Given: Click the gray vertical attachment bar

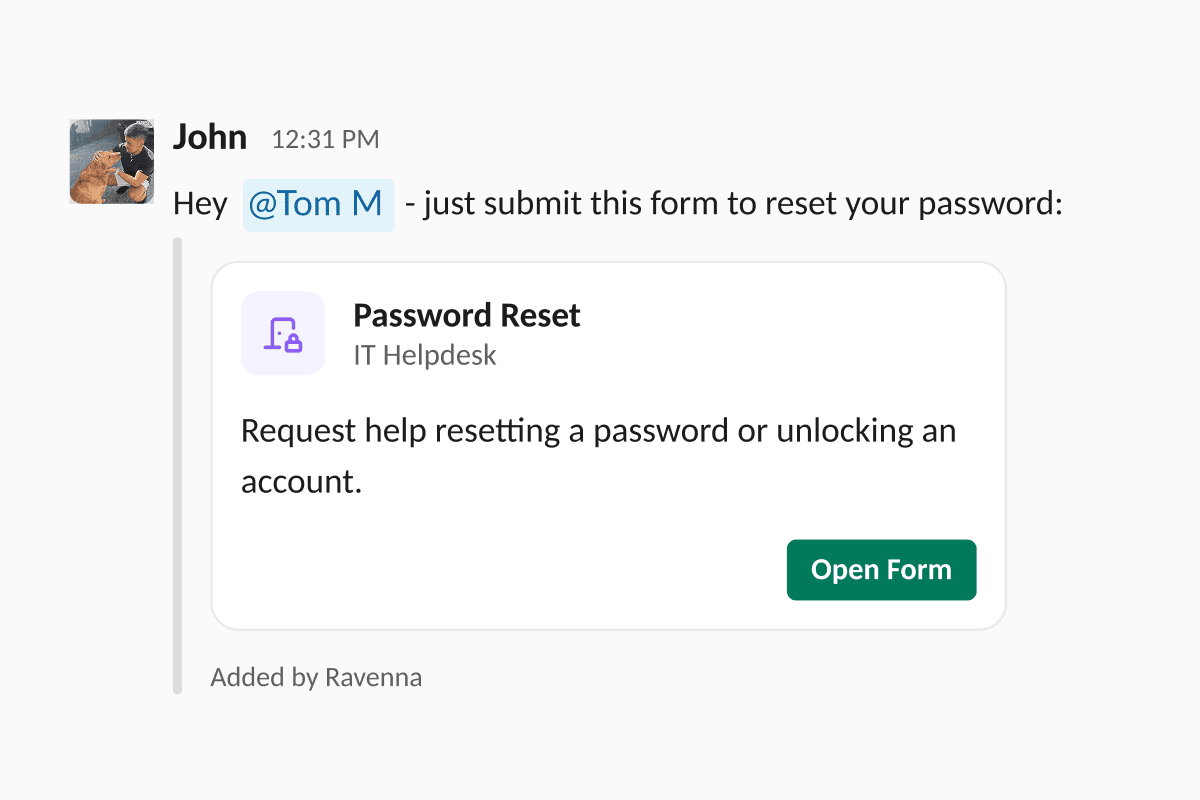Looking at the screenshot, I should [177, 465].
